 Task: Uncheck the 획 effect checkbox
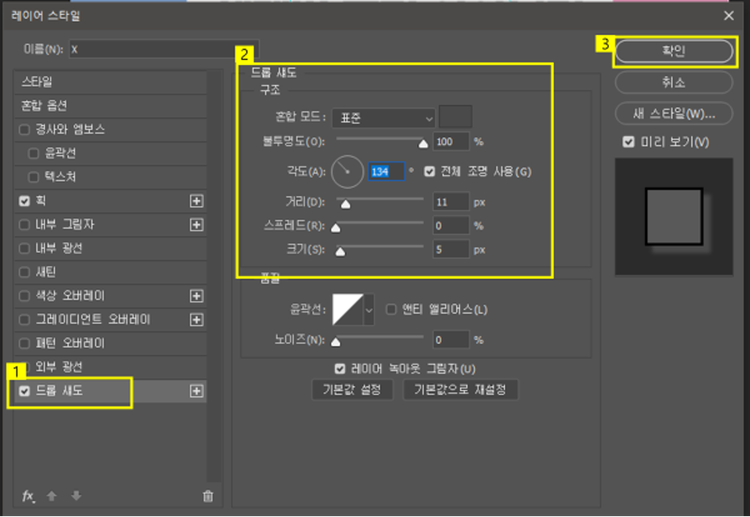pos(24,201)
